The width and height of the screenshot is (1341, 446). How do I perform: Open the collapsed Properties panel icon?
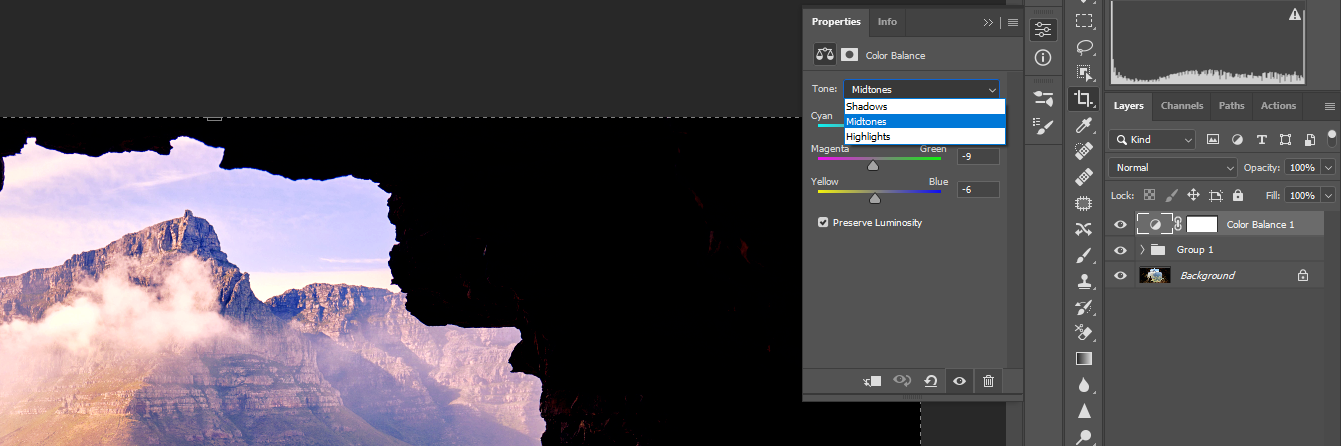1043,30
